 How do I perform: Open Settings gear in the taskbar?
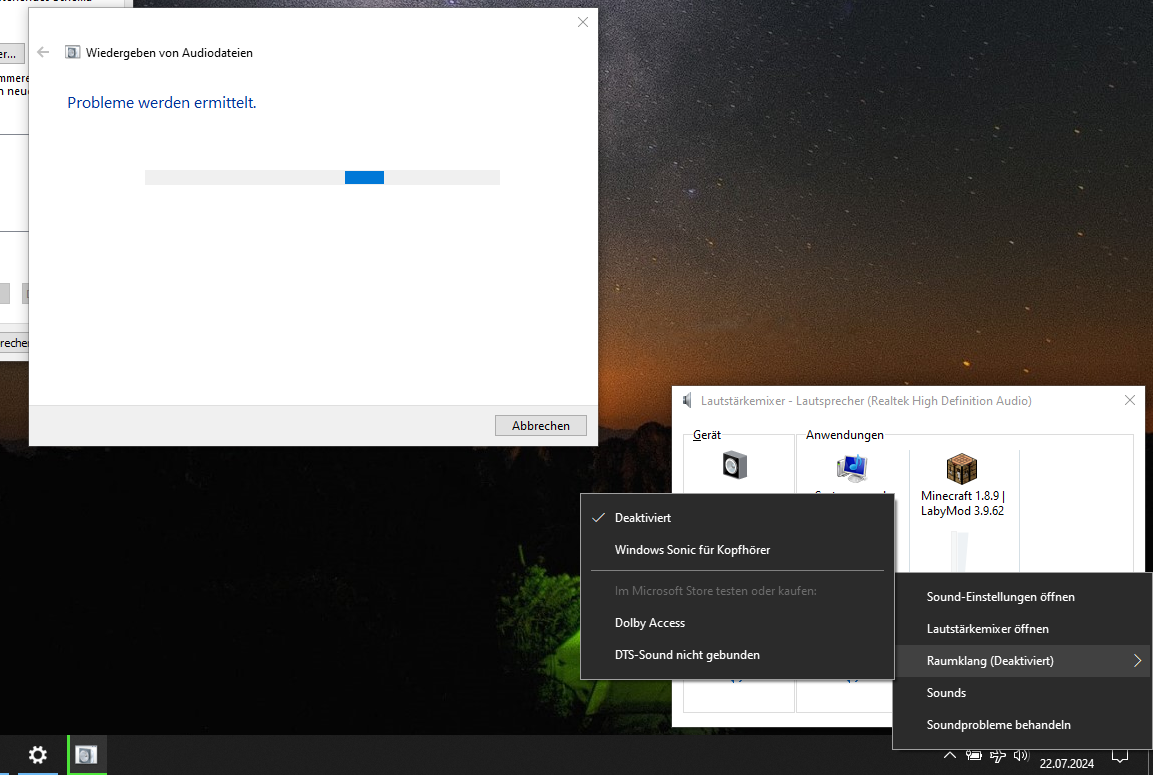pos(38,754)
